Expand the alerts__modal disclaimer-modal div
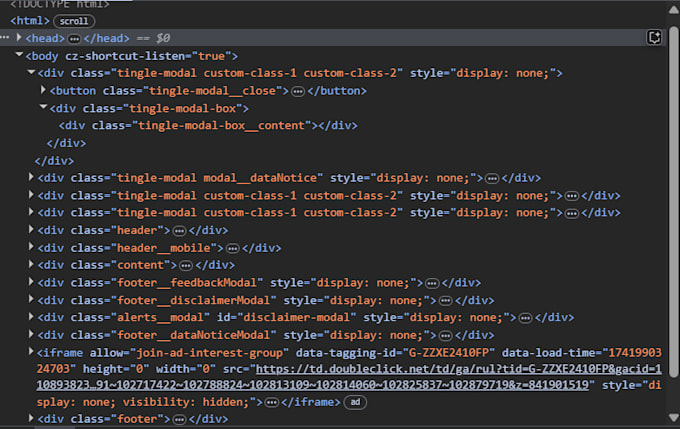The width and height of the screenshot is (680, 429). pos(31,317)
